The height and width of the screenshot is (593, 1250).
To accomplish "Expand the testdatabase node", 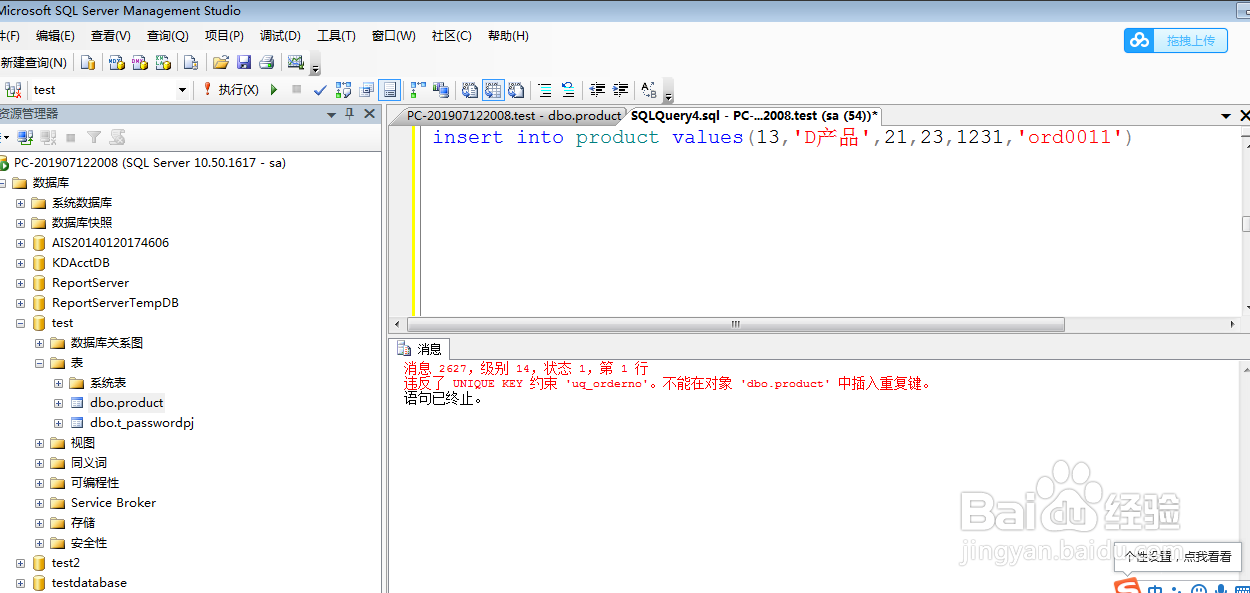I will pos(20,583).
